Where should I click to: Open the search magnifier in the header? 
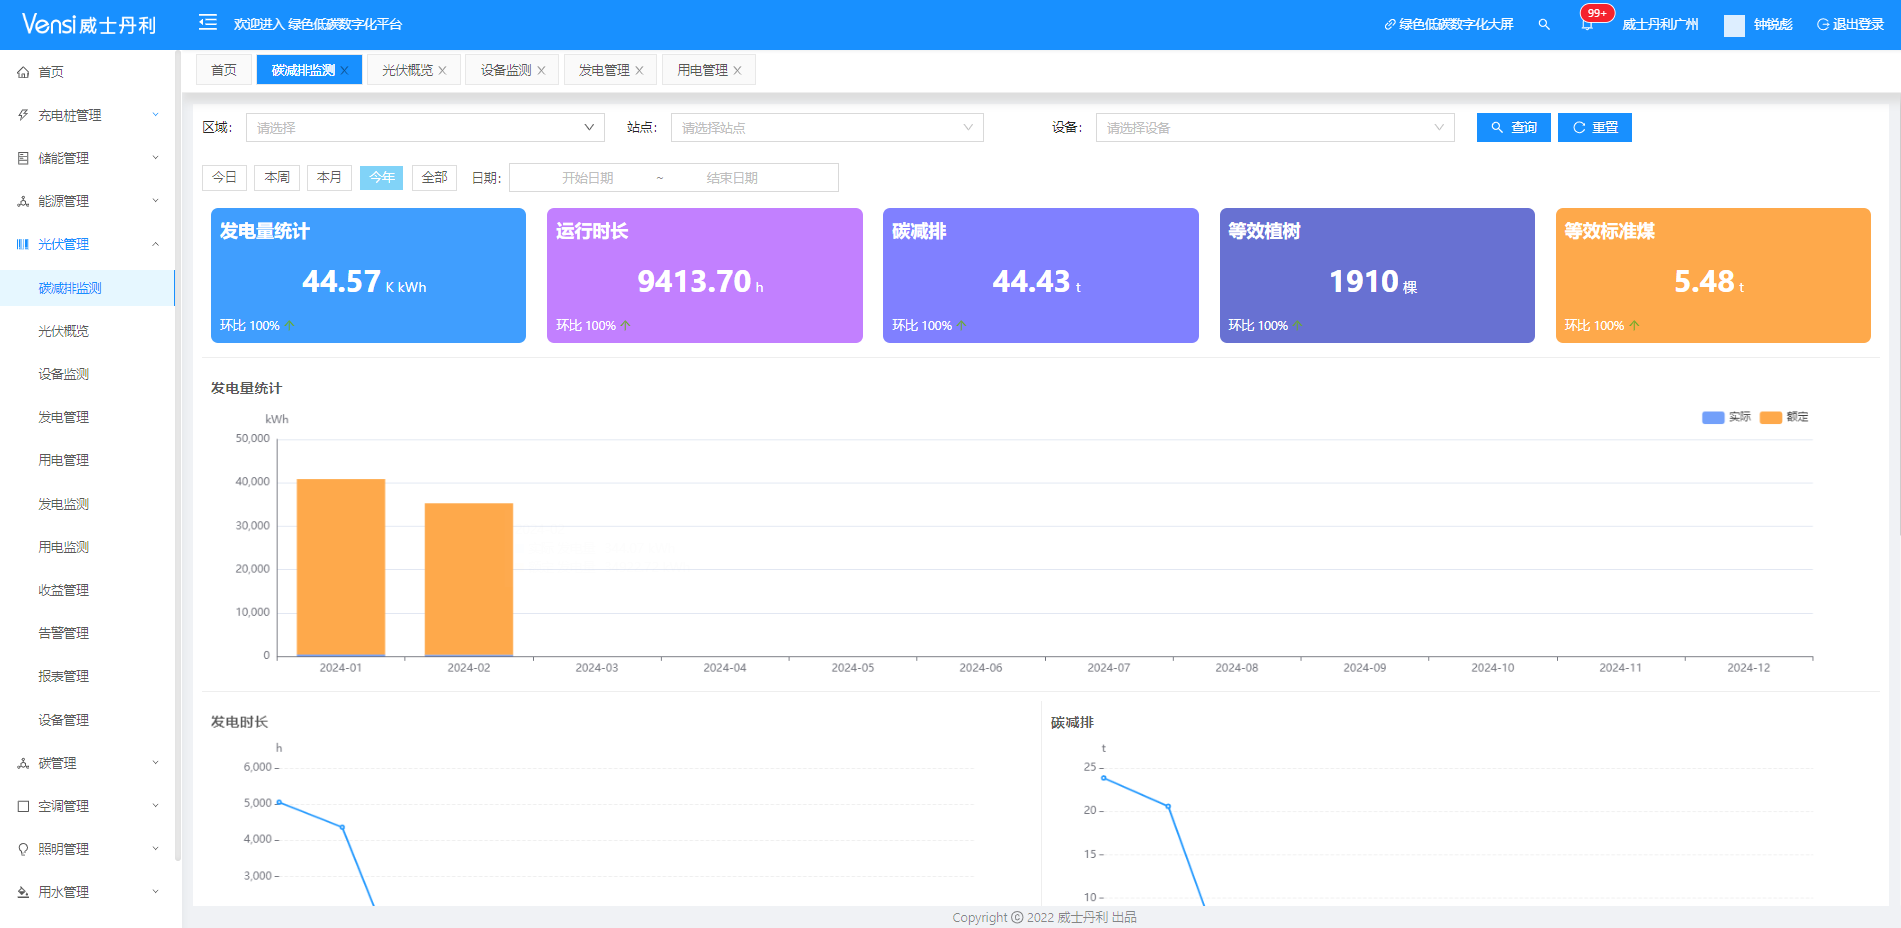coord(1544,24)
